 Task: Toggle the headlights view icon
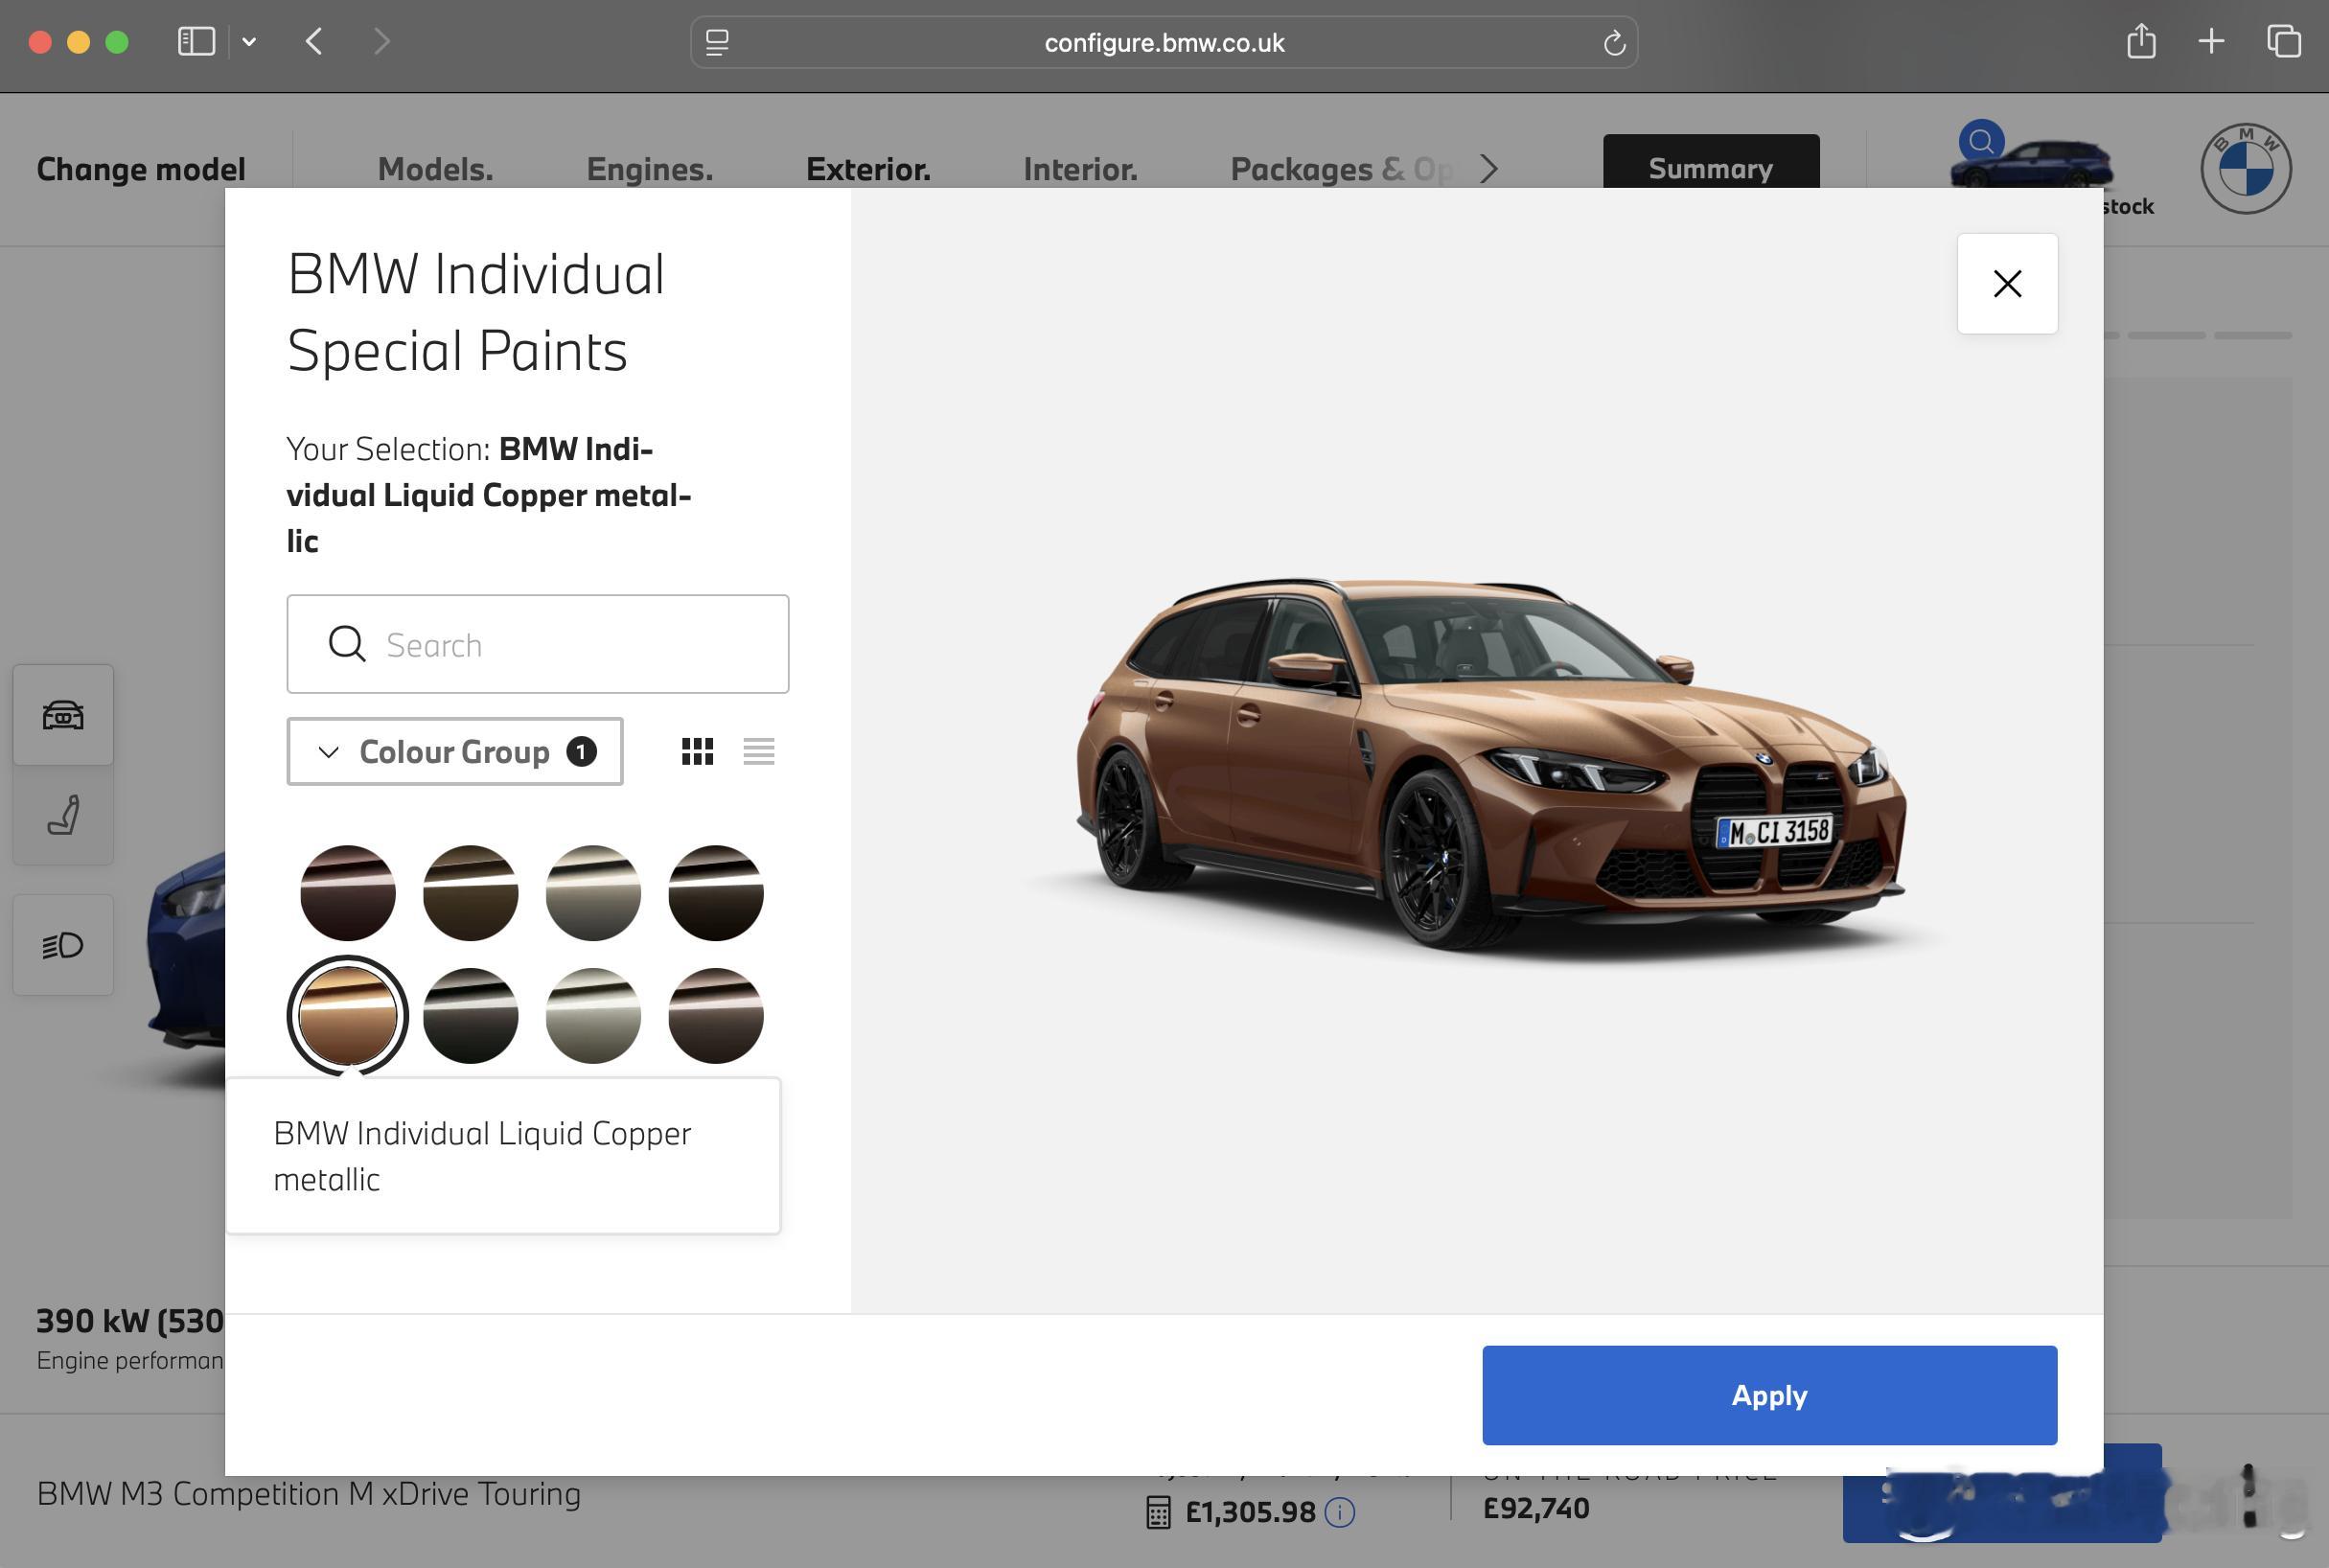coord(63,945)
